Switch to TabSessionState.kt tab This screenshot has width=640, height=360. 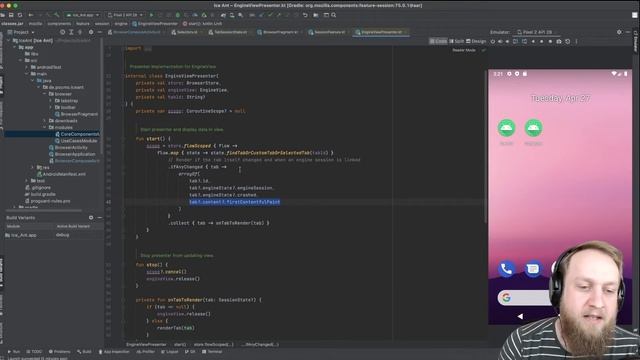coord(228,32)
